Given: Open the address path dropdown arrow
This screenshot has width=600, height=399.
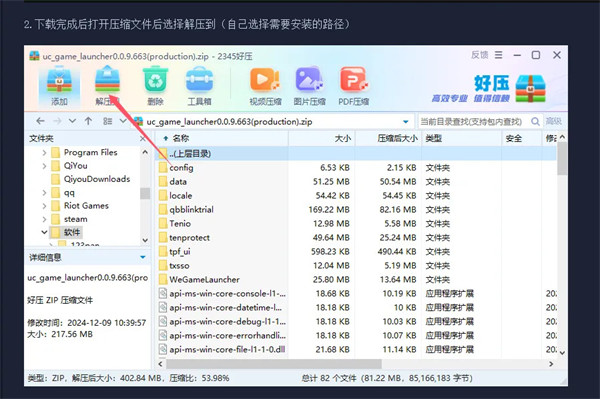Looking at the screenshot, I should 406,122.
